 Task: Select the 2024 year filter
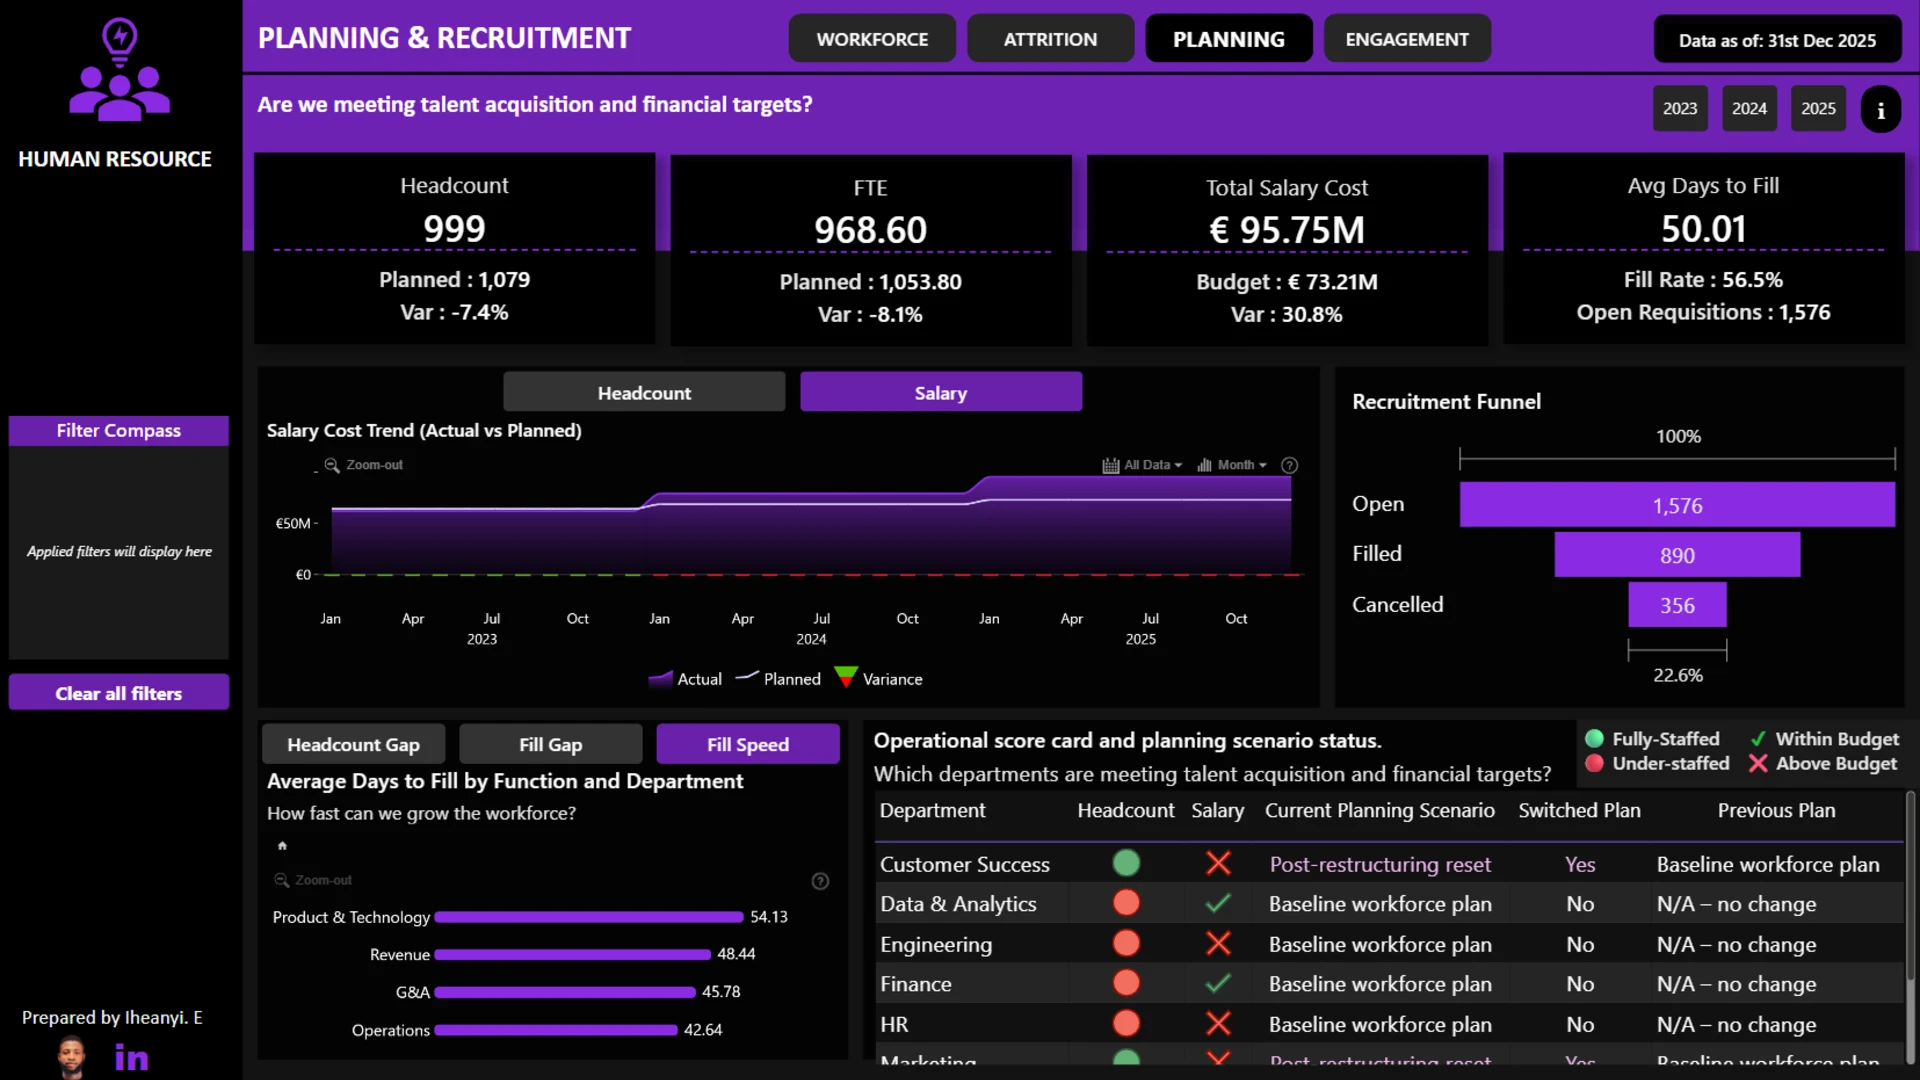(x=1749, y=109)
